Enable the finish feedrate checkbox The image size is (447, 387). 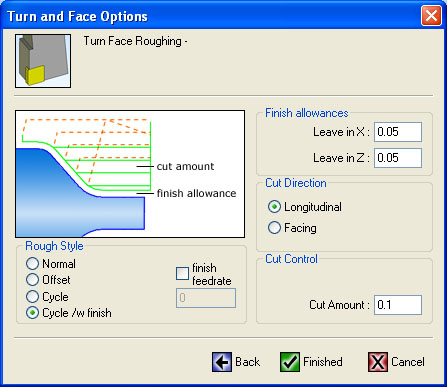click(x=182, y=274)
